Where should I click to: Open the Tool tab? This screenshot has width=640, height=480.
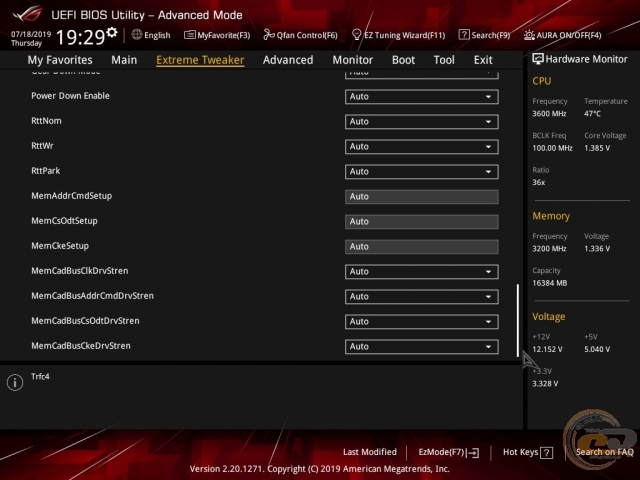(444, 60)
